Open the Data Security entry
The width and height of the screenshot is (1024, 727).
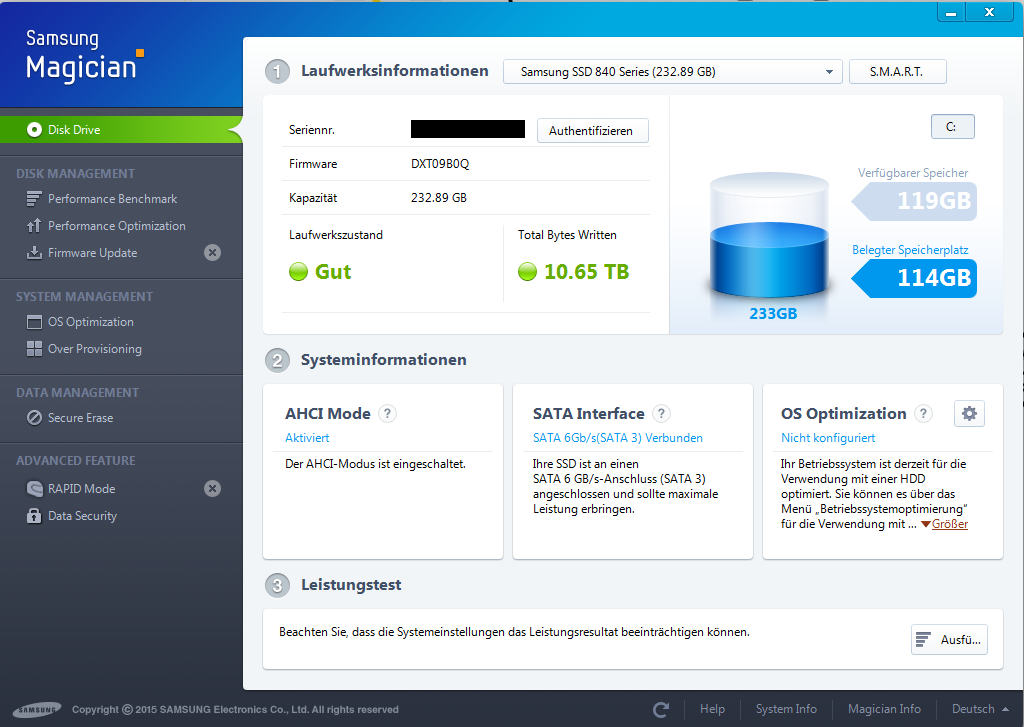(82, 516)
